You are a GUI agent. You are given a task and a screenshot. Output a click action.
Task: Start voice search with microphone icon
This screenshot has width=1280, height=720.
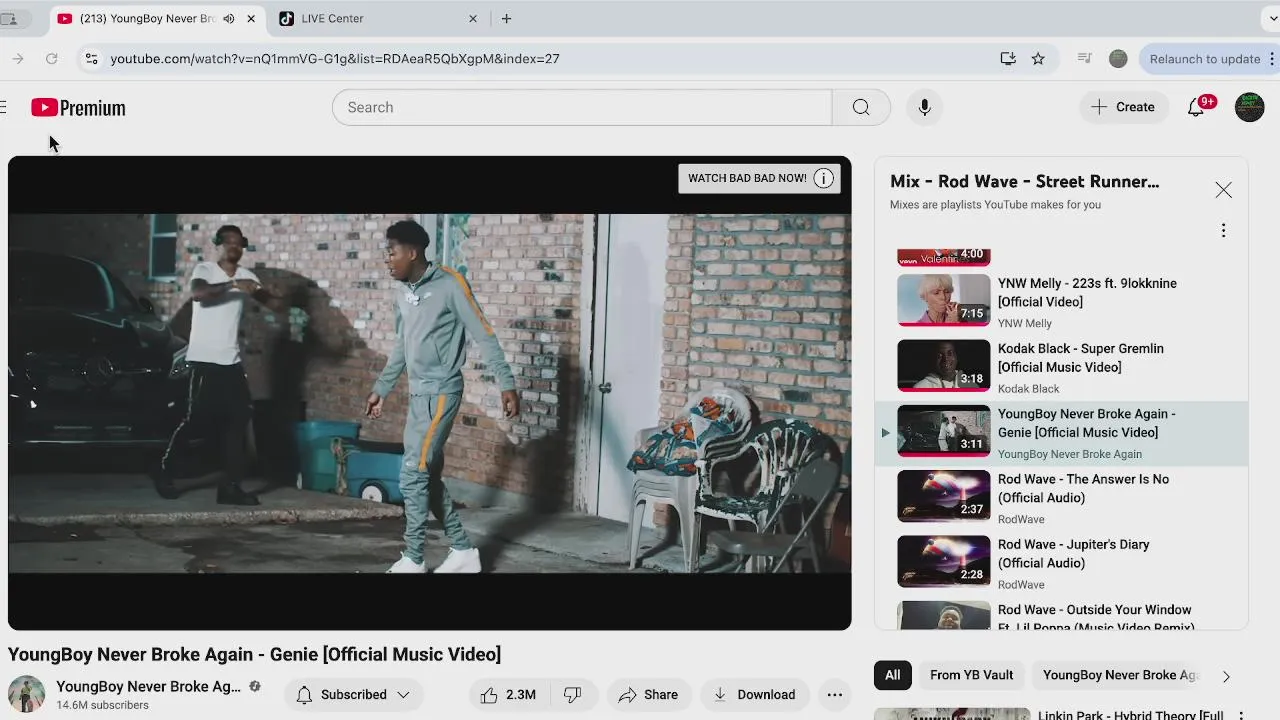924,107
